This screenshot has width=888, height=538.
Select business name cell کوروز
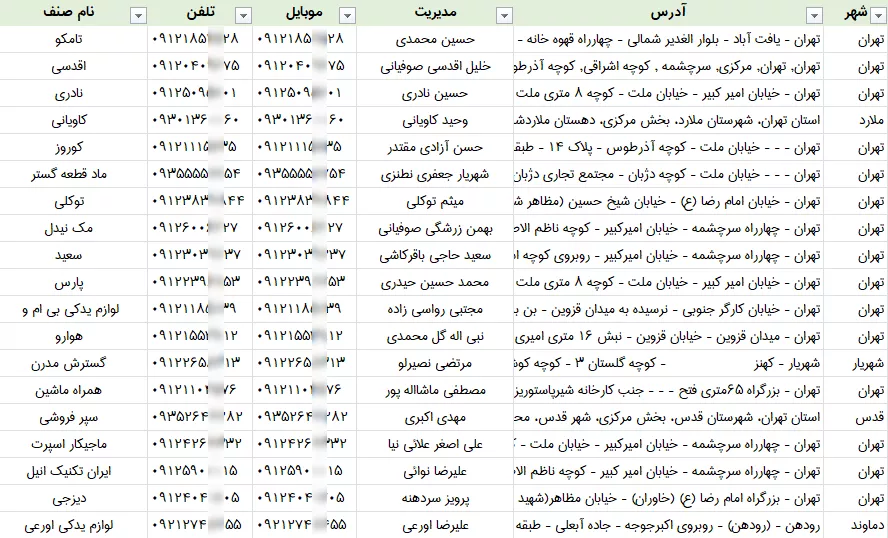[74, 147]
